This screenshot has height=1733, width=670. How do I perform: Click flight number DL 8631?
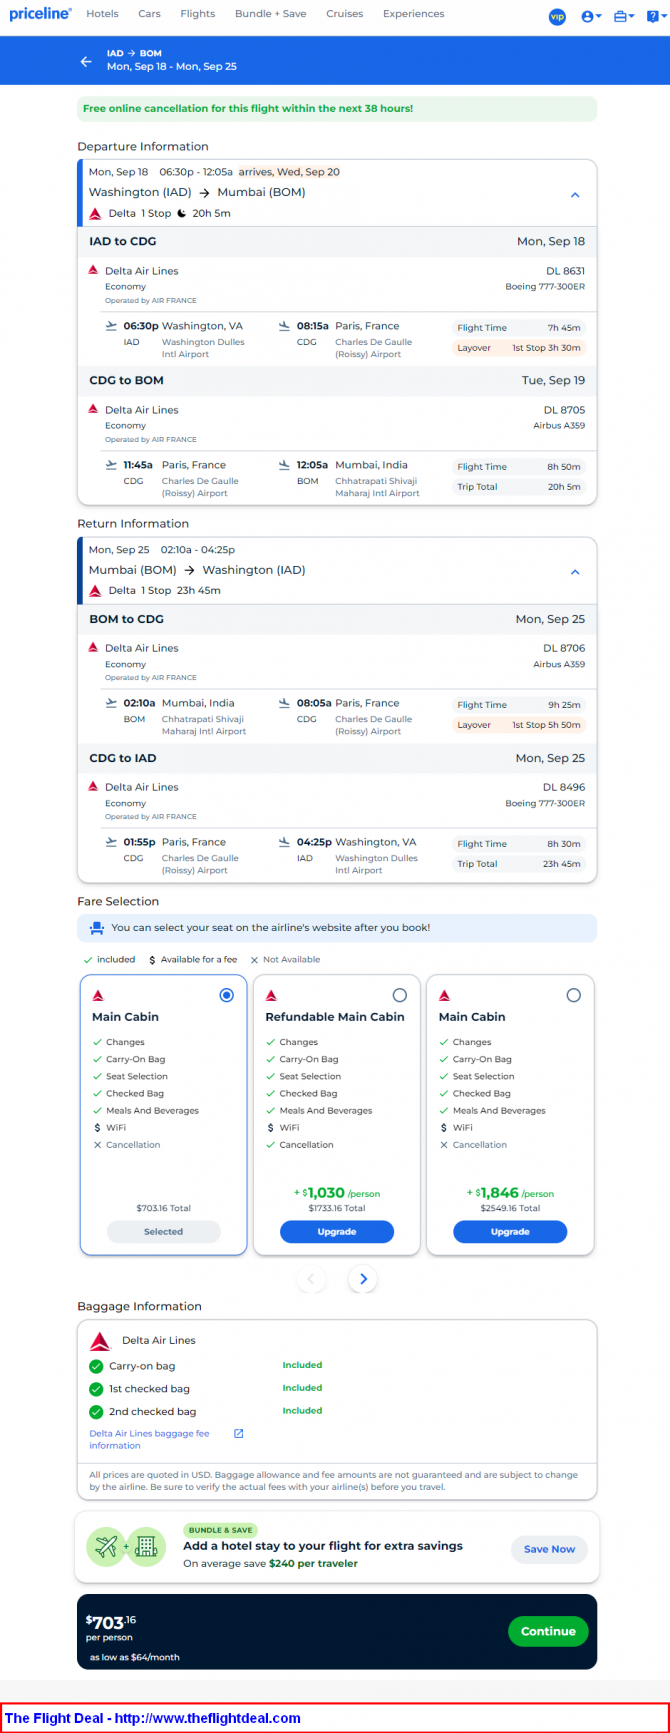565,271
